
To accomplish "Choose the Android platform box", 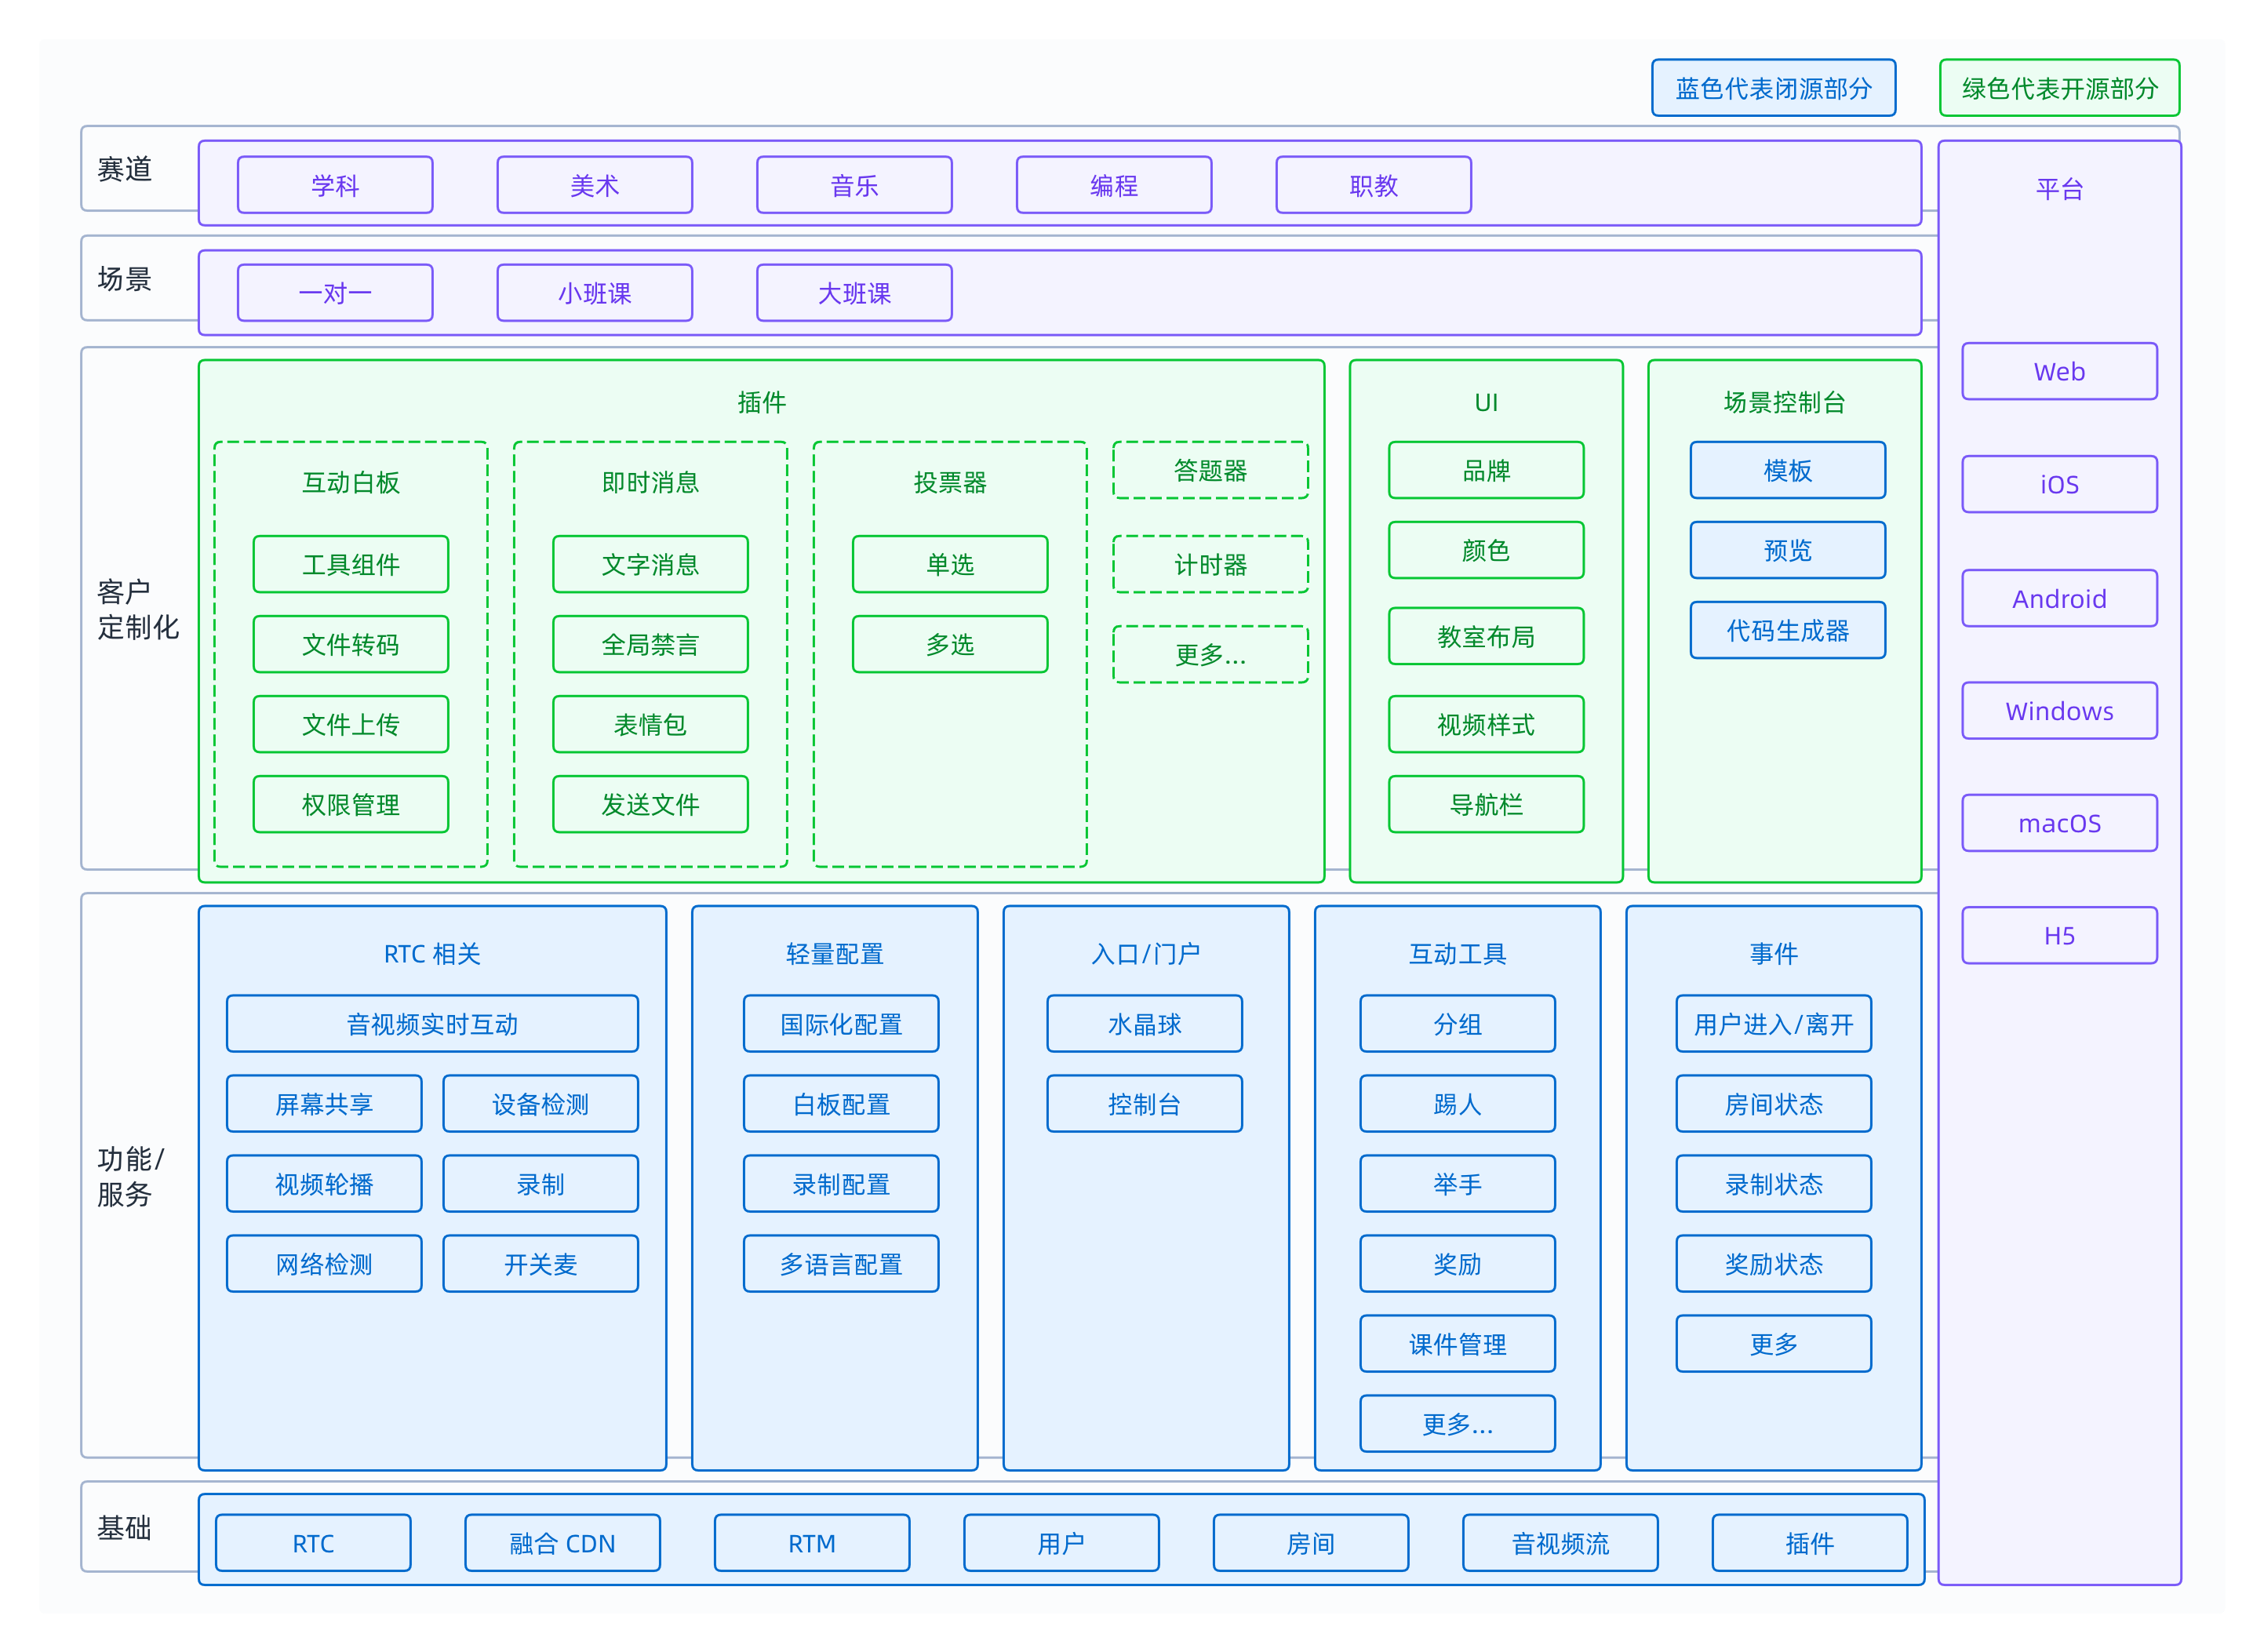I will point(2059,599).
